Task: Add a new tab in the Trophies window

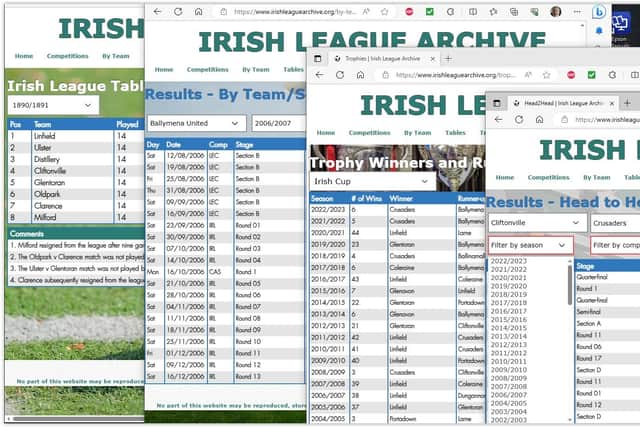Action: tap(448, 59)
